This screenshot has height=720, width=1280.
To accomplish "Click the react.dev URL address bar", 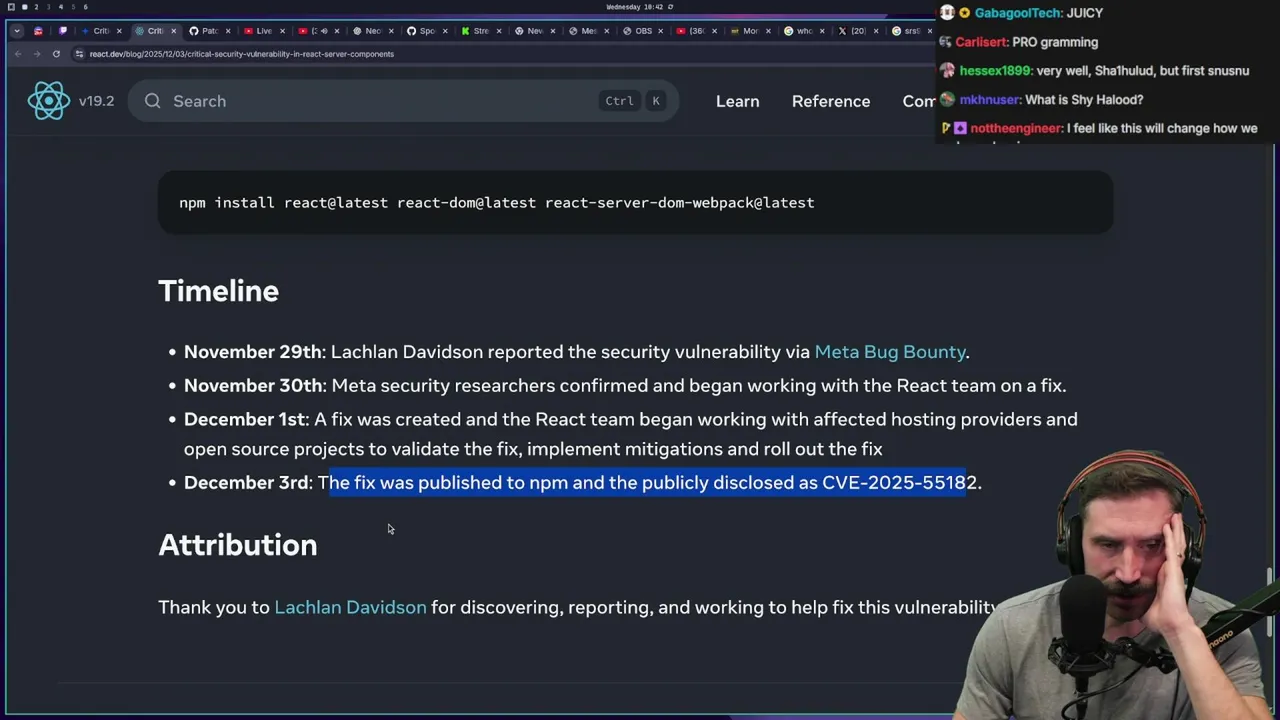I will click(x=500, y=54).
